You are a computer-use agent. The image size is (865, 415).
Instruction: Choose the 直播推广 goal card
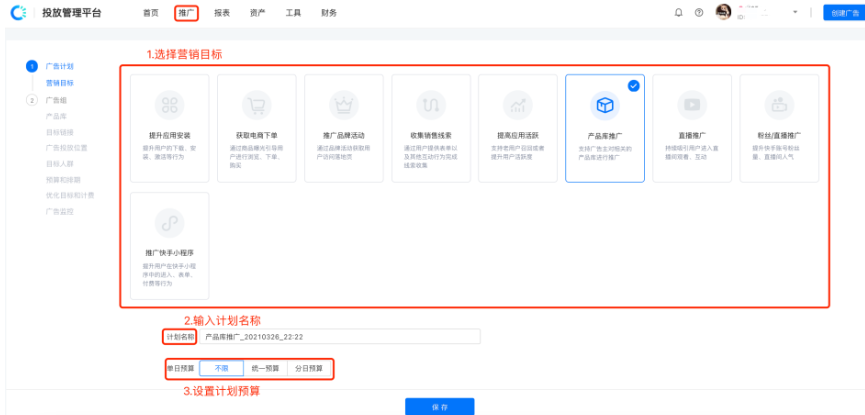pos(692,128)
